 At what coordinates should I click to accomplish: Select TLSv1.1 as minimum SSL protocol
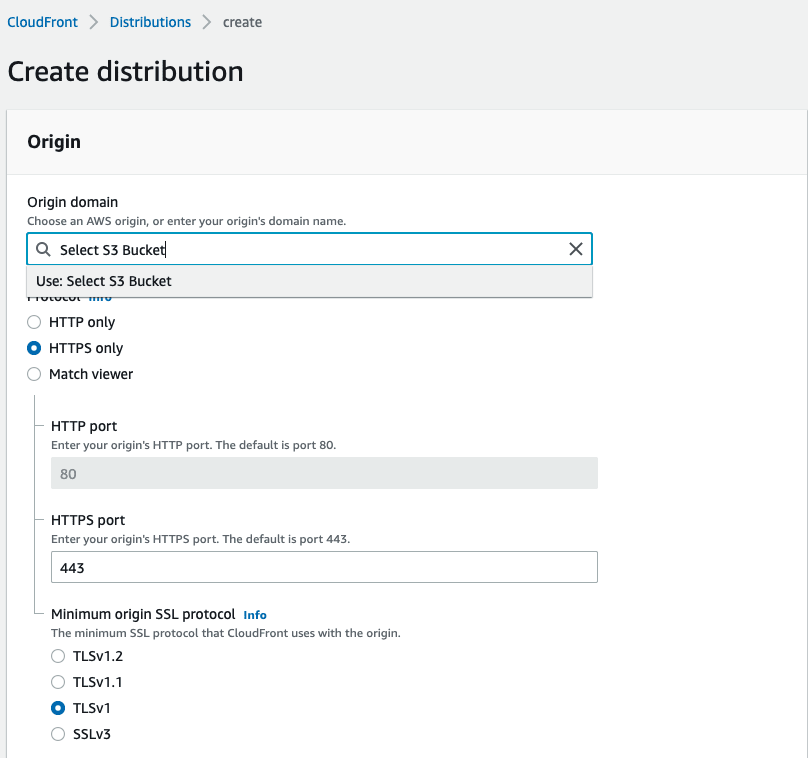coord(58,682)
